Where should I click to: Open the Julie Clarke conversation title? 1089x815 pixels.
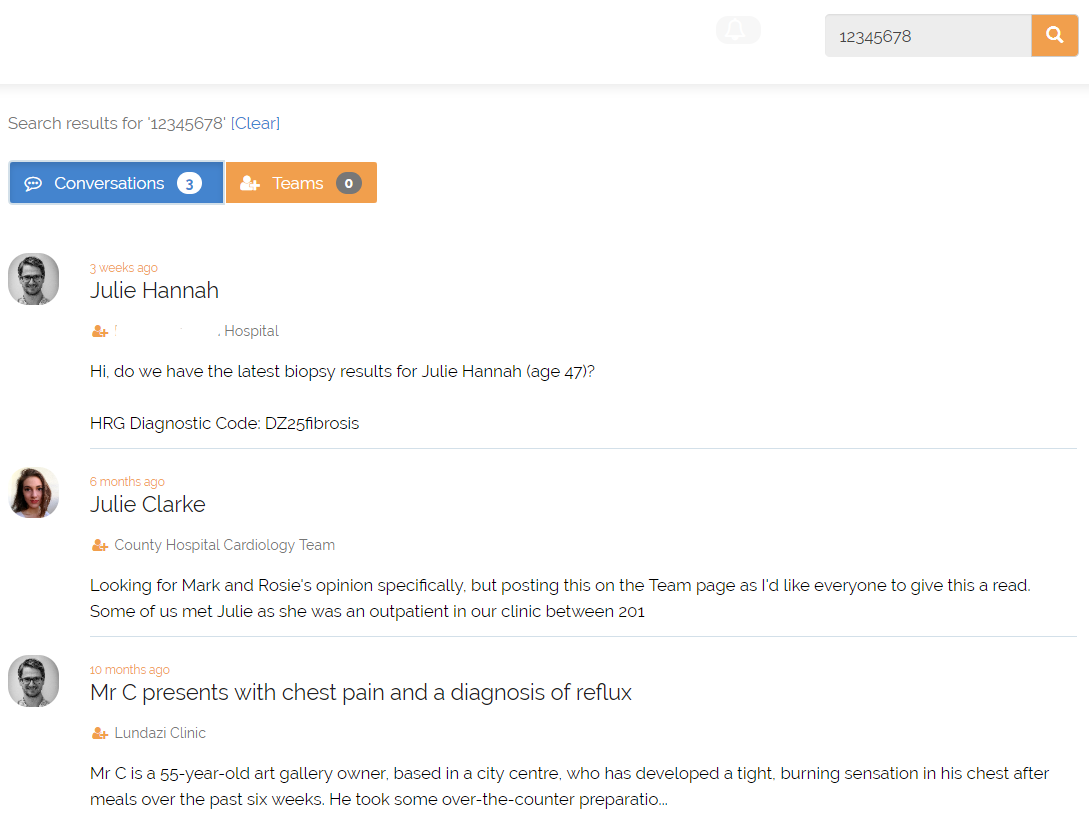(147, 504)
